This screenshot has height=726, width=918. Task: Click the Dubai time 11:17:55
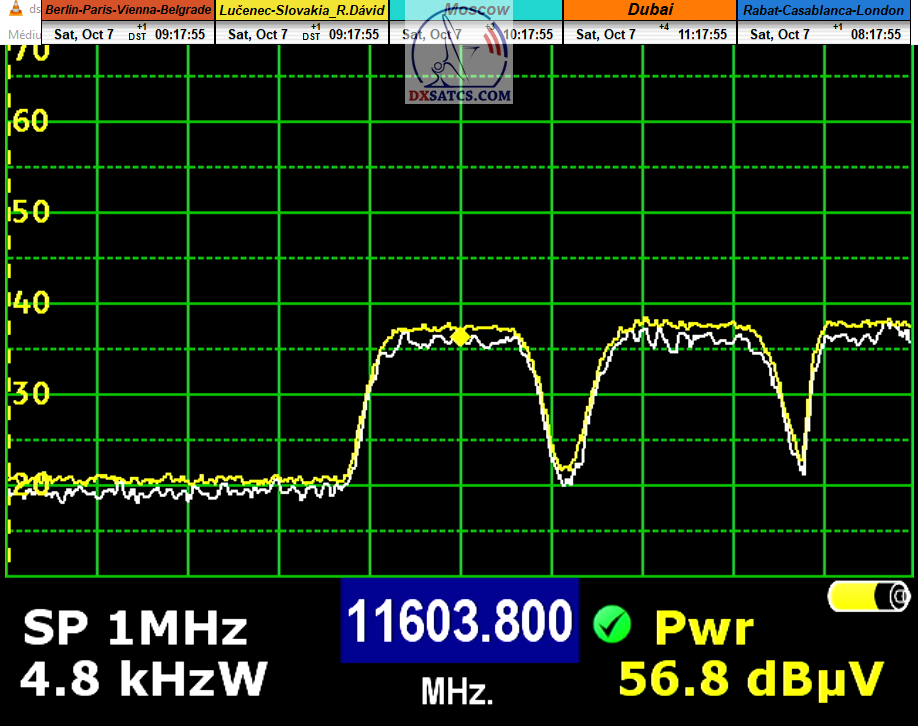pos(700,34)
